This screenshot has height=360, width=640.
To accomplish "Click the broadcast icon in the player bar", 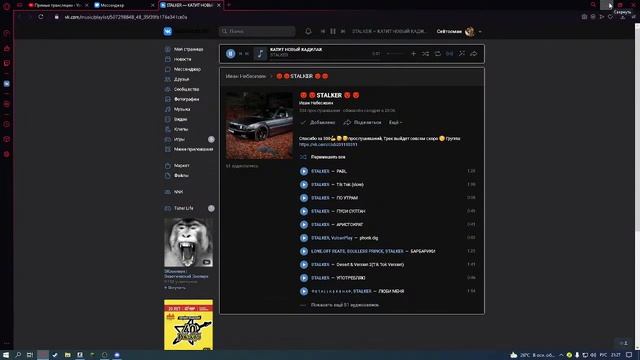I will point(449,53).
